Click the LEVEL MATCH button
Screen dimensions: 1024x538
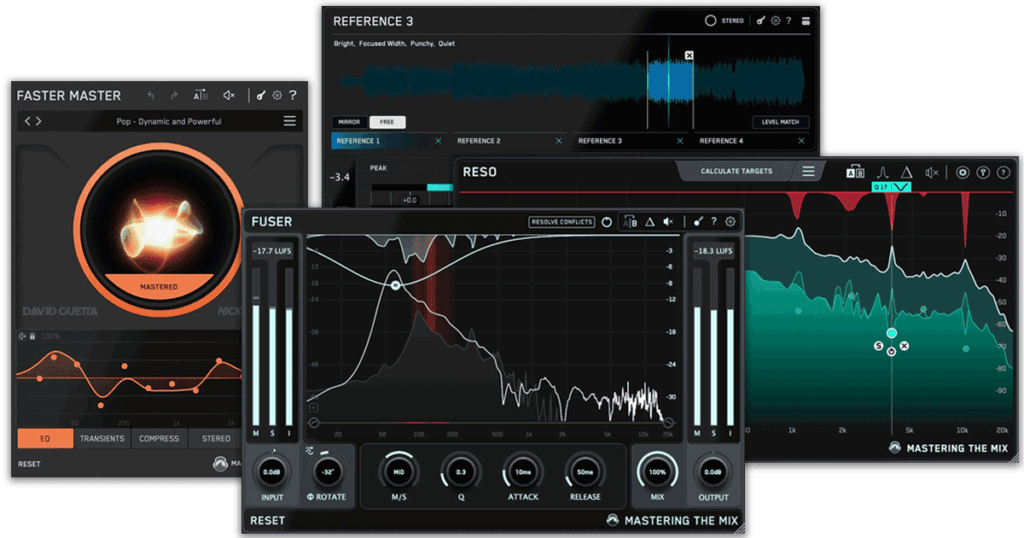pos(780,122)
